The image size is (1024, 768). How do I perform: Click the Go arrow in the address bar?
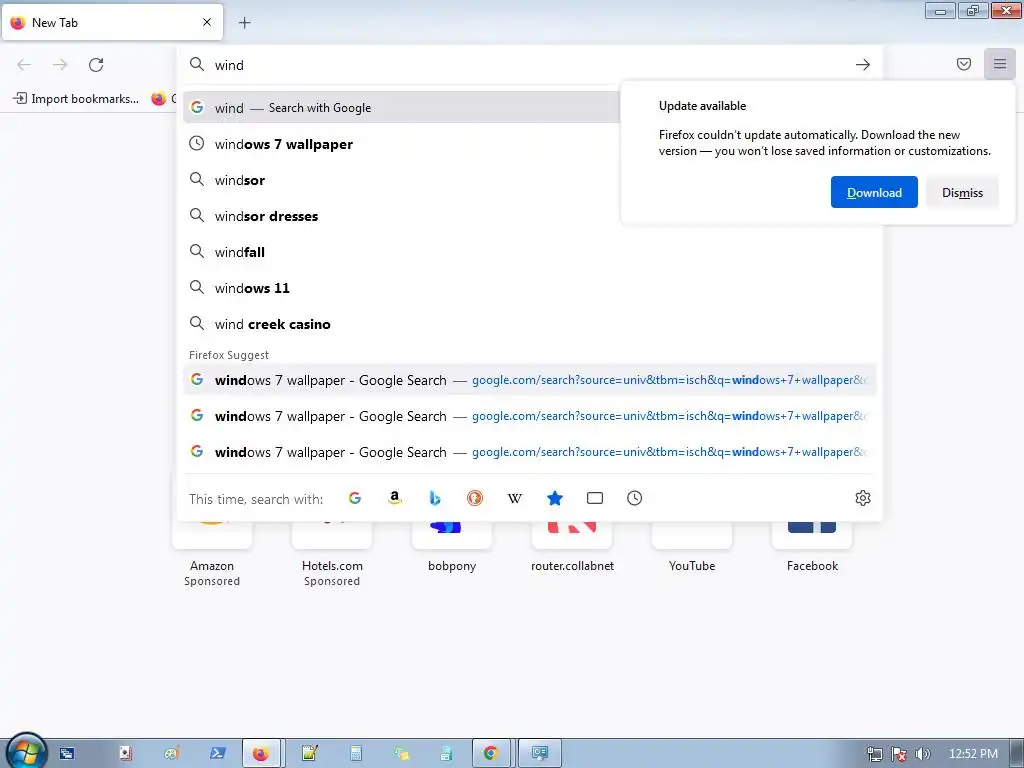coord(863,65)
